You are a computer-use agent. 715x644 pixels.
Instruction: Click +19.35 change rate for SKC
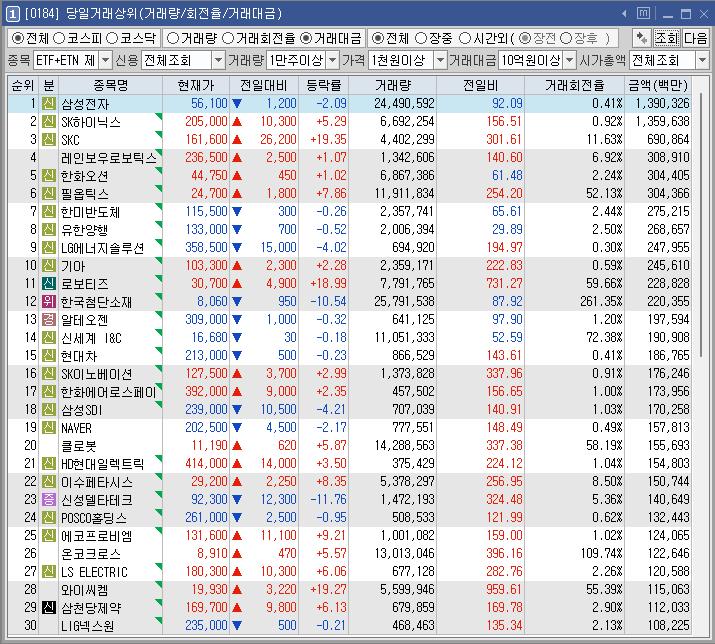pyautogui.click(x=328, y=140)
